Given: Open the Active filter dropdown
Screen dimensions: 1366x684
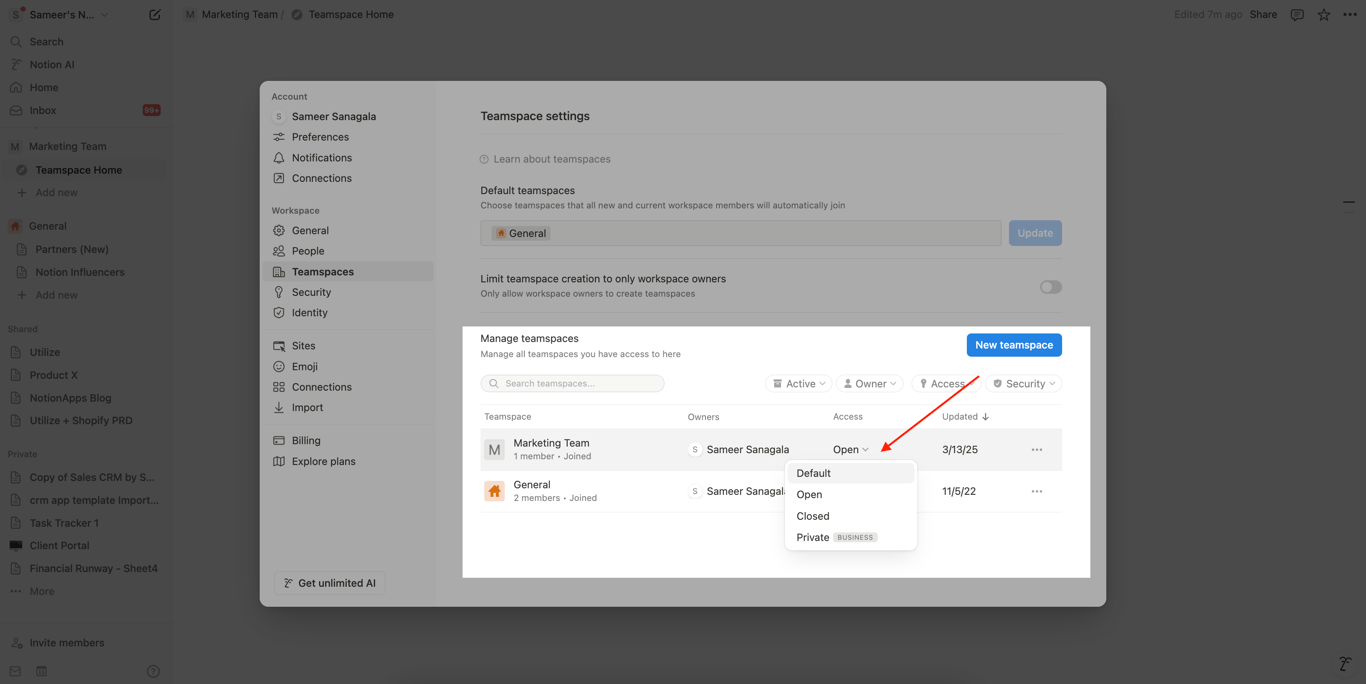Looking at the screenshot, I should pyautogui.click(x=798, y=384).
